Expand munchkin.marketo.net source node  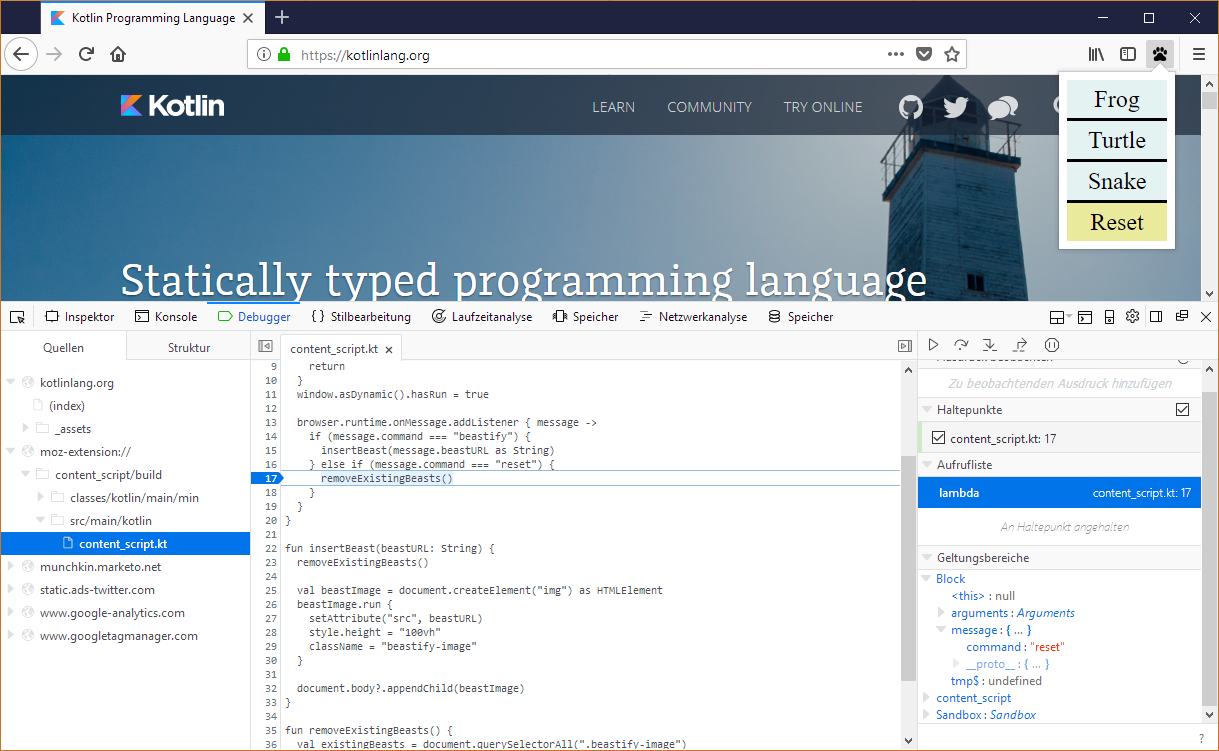(x=11, y=567)
